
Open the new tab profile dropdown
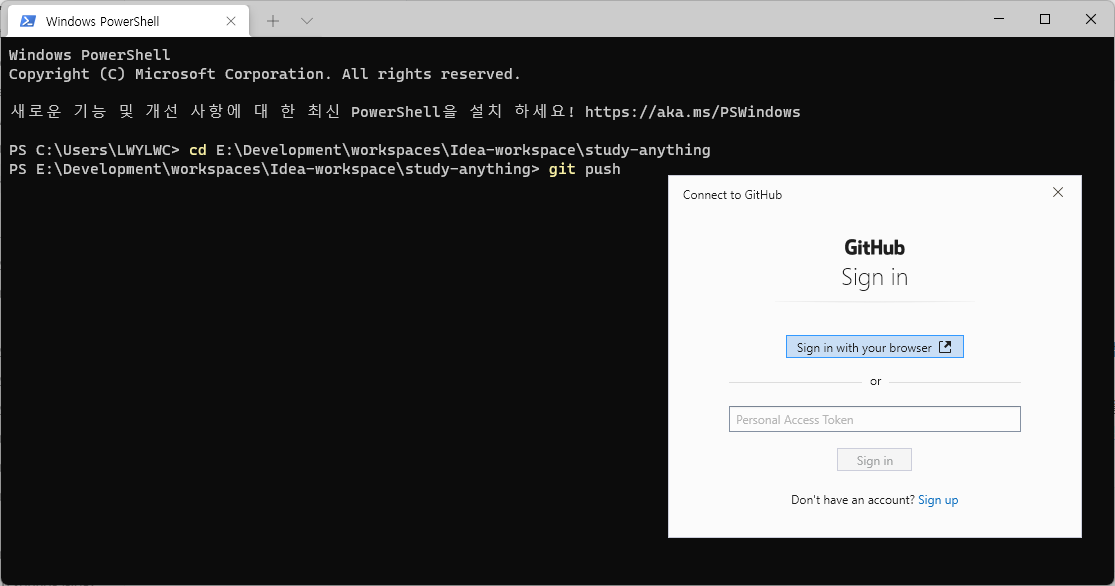pyautogui.click(x=306, y=21)
